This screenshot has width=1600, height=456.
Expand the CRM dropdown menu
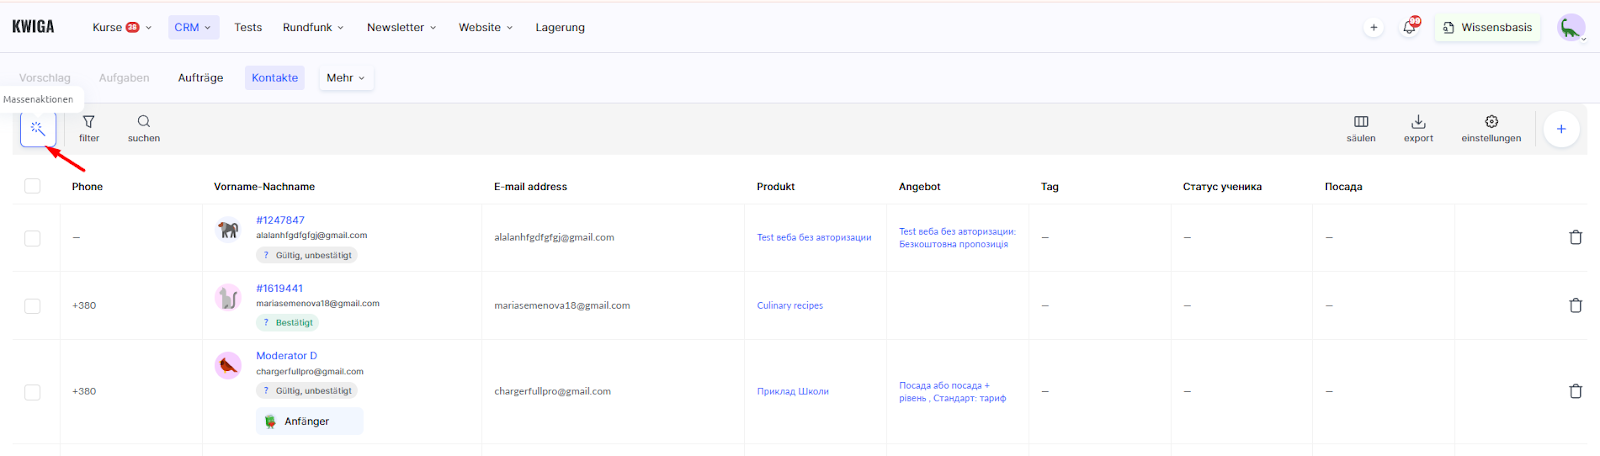tap(192, 28)
